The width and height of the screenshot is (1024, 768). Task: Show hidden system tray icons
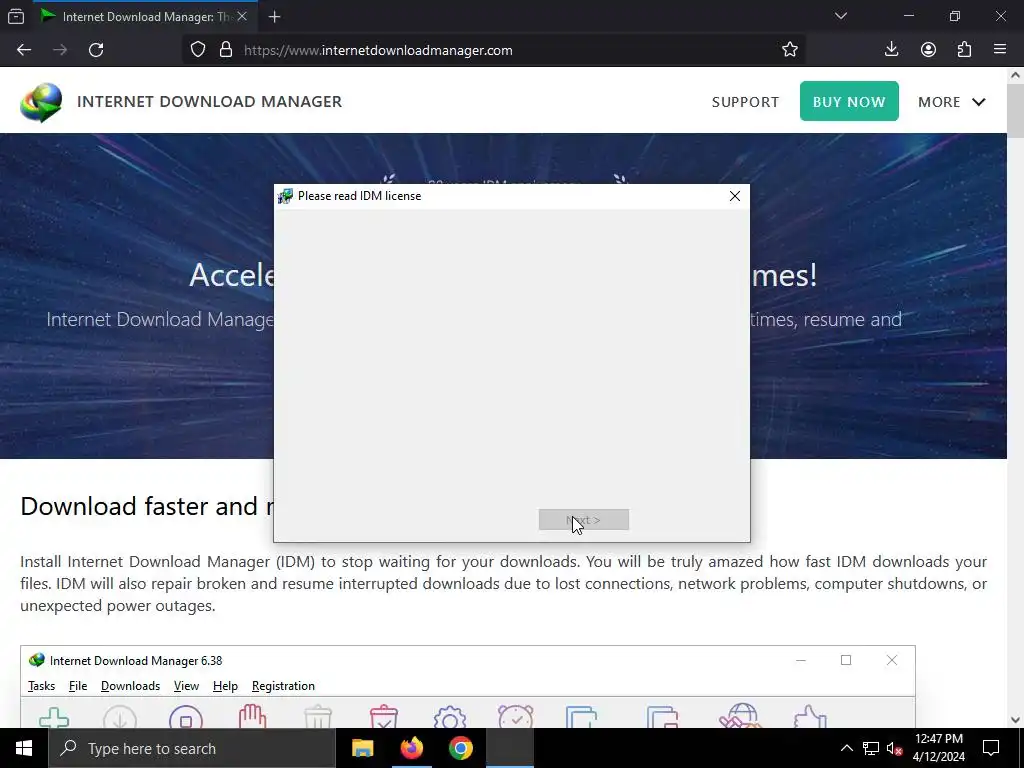coord(846,748)
